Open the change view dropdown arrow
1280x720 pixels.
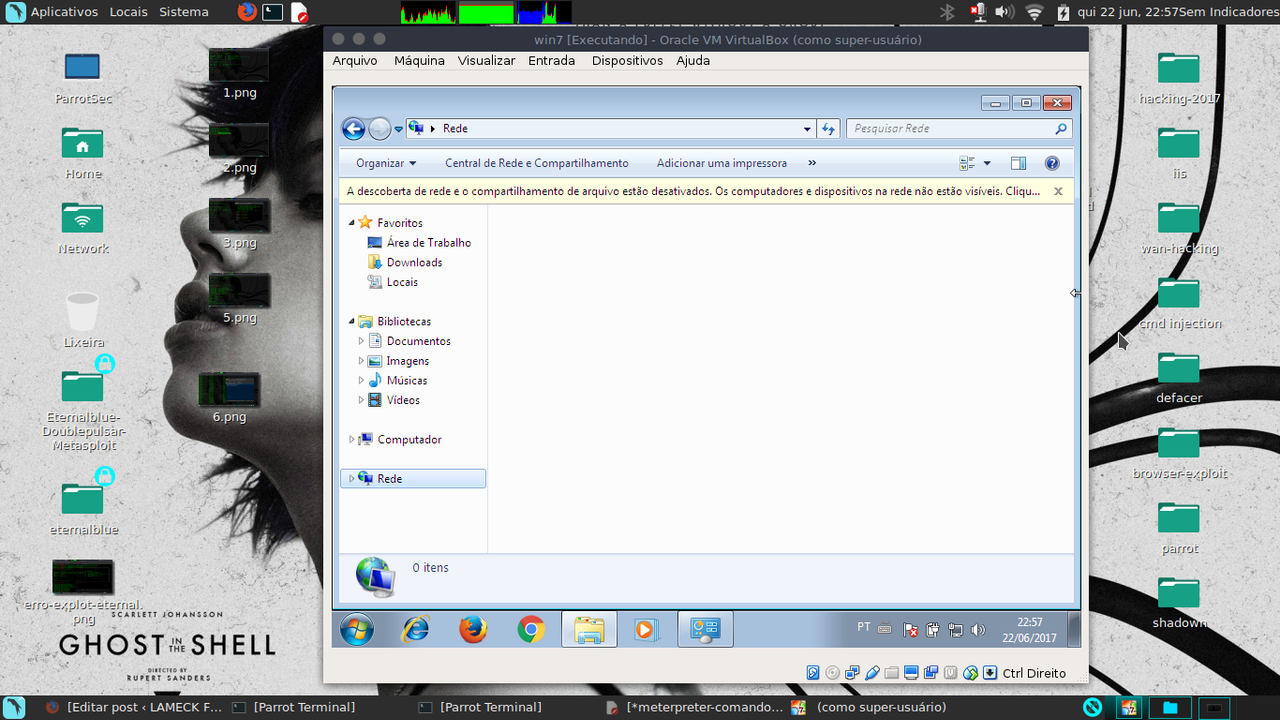coord(987,163)
